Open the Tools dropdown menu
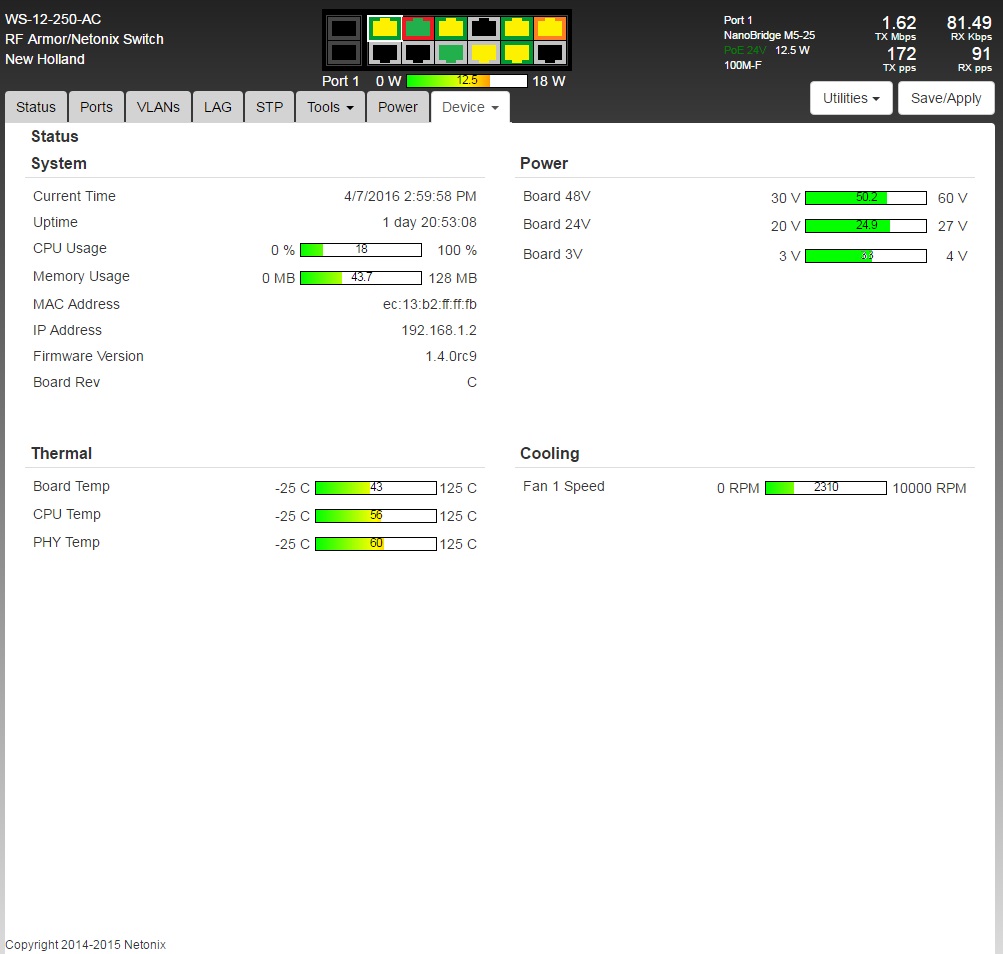Viewport: 1003px width, 954px height. point(330,107)
